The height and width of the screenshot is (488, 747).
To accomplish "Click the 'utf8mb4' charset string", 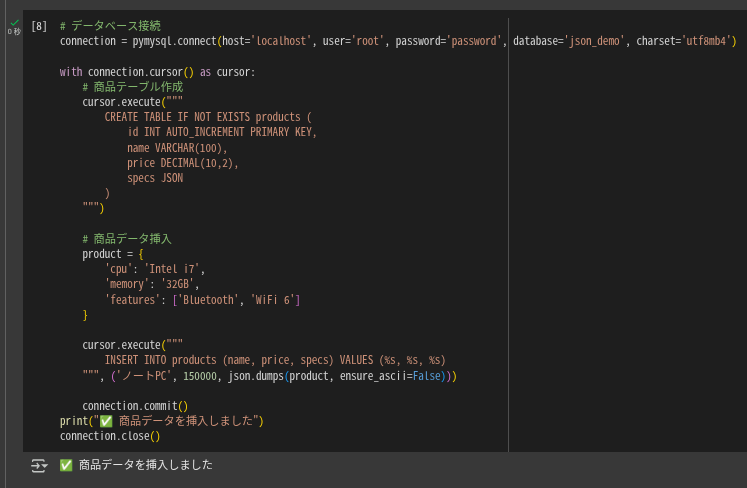I will [x=706, y=41].
